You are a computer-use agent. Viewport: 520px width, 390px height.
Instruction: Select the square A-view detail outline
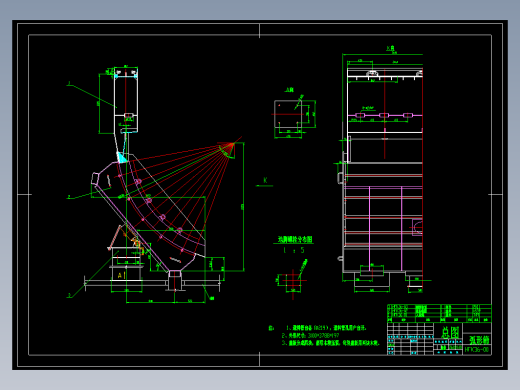point(288,114)
